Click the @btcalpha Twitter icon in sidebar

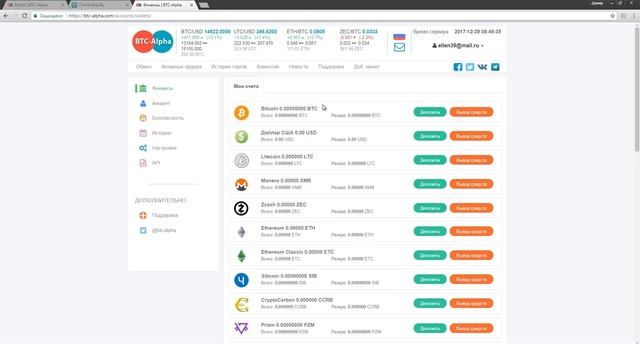point(143,230)
